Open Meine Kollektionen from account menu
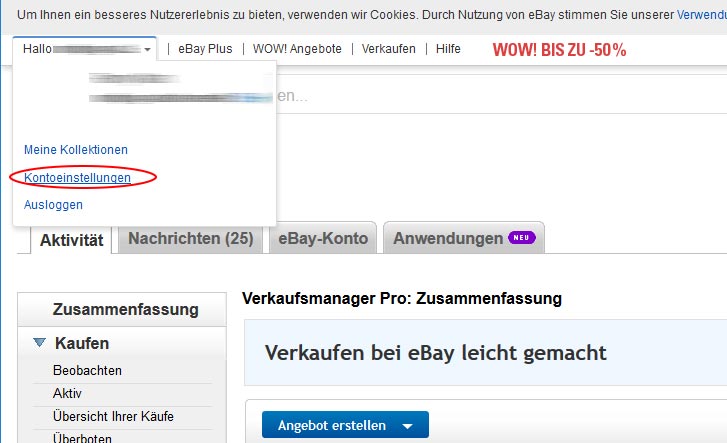727x443 pixels. (x=76, y=150)
